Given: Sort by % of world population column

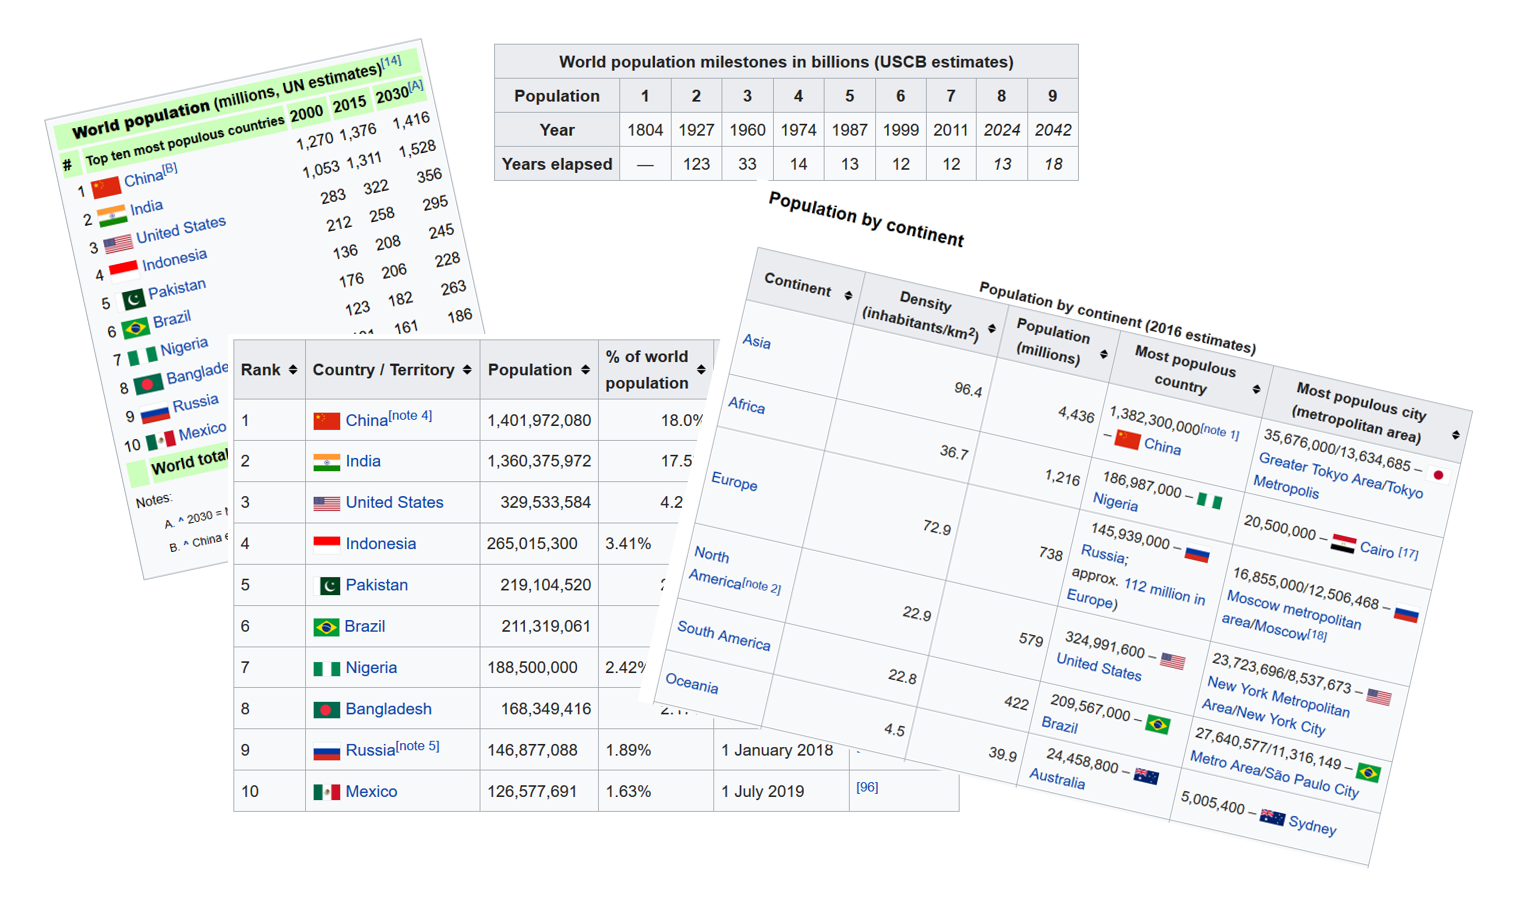Looking at the screenshot, I should click(x=701, y=370).
